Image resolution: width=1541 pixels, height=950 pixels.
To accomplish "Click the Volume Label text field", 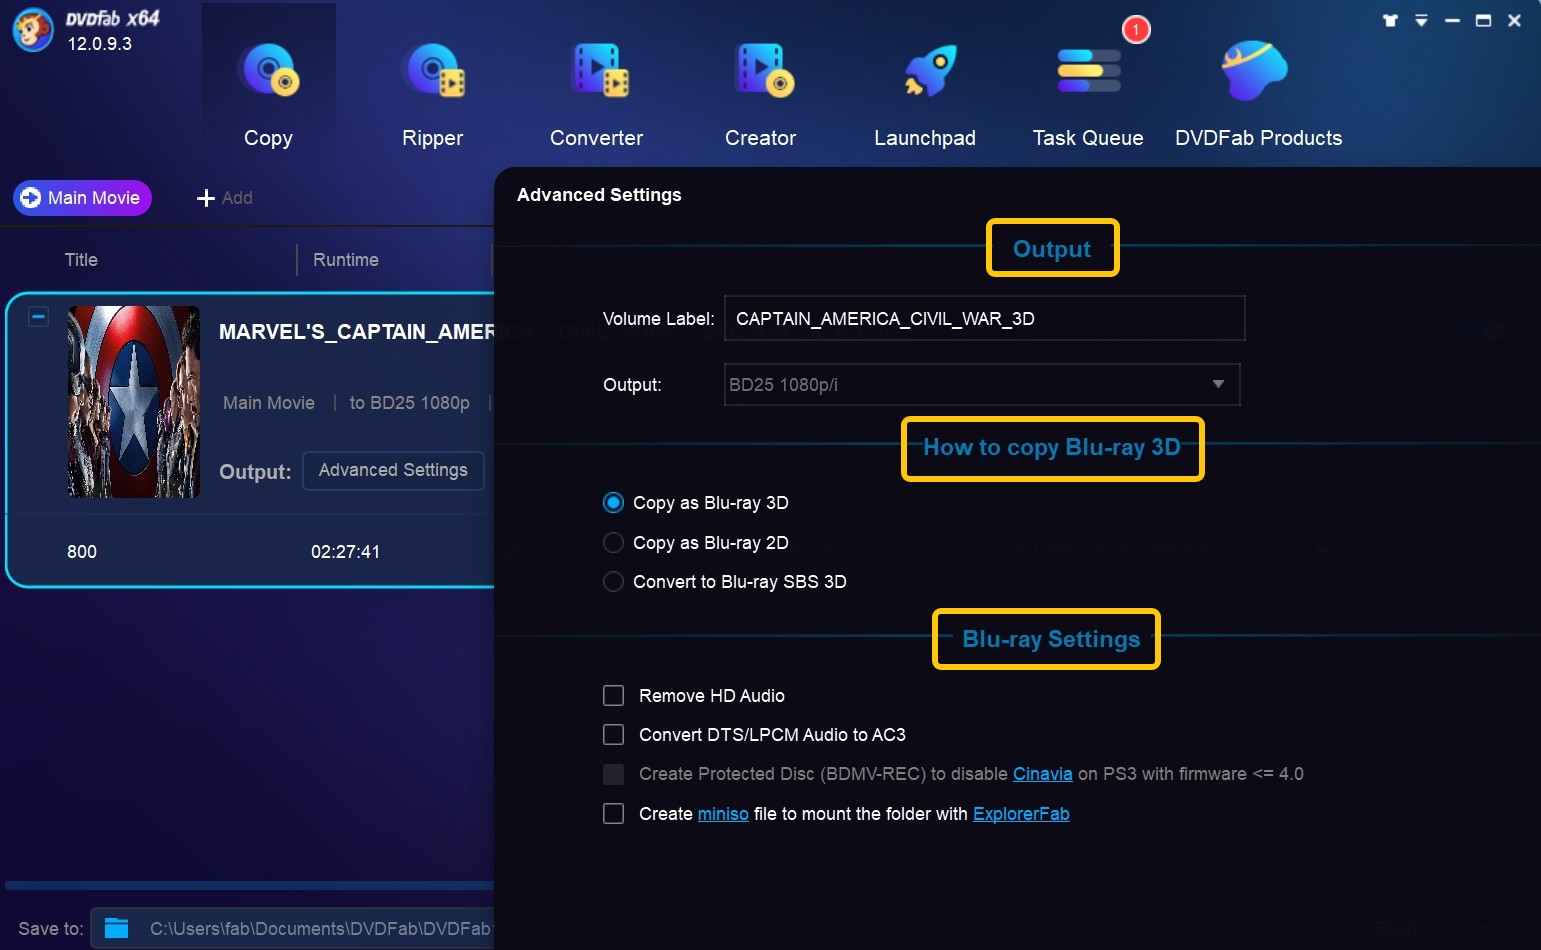I will click(x=984, y=318).
